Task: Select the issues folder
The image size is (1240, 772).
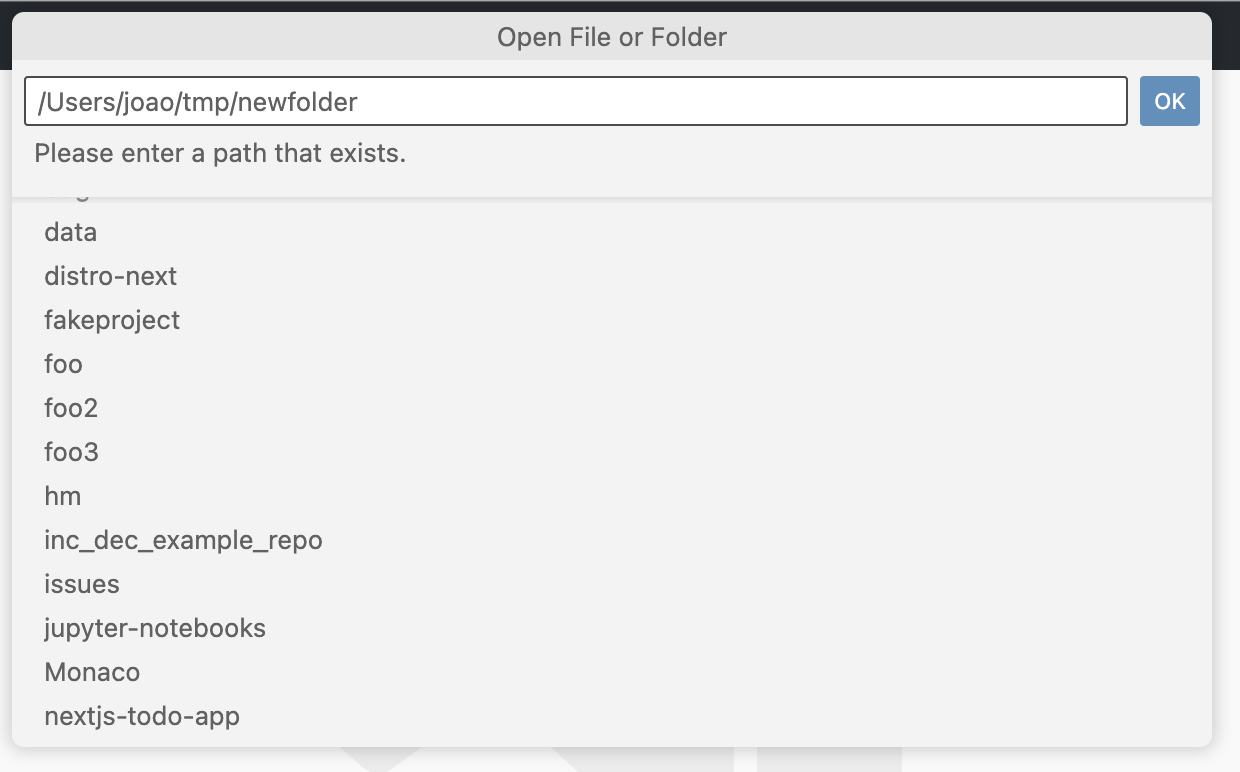Action: click(x=81, y=584)
